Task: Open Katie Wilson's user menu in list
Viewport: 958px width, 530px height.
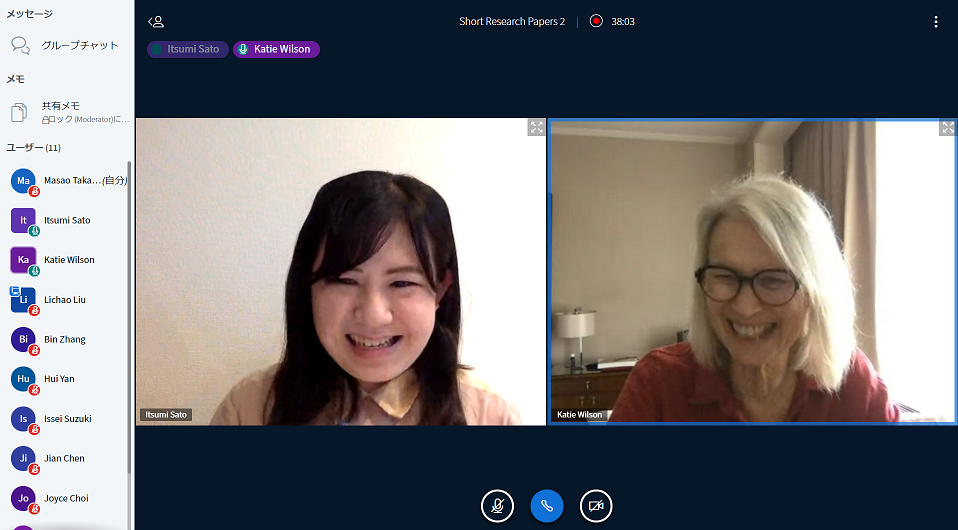Action: tap(69, 260)
